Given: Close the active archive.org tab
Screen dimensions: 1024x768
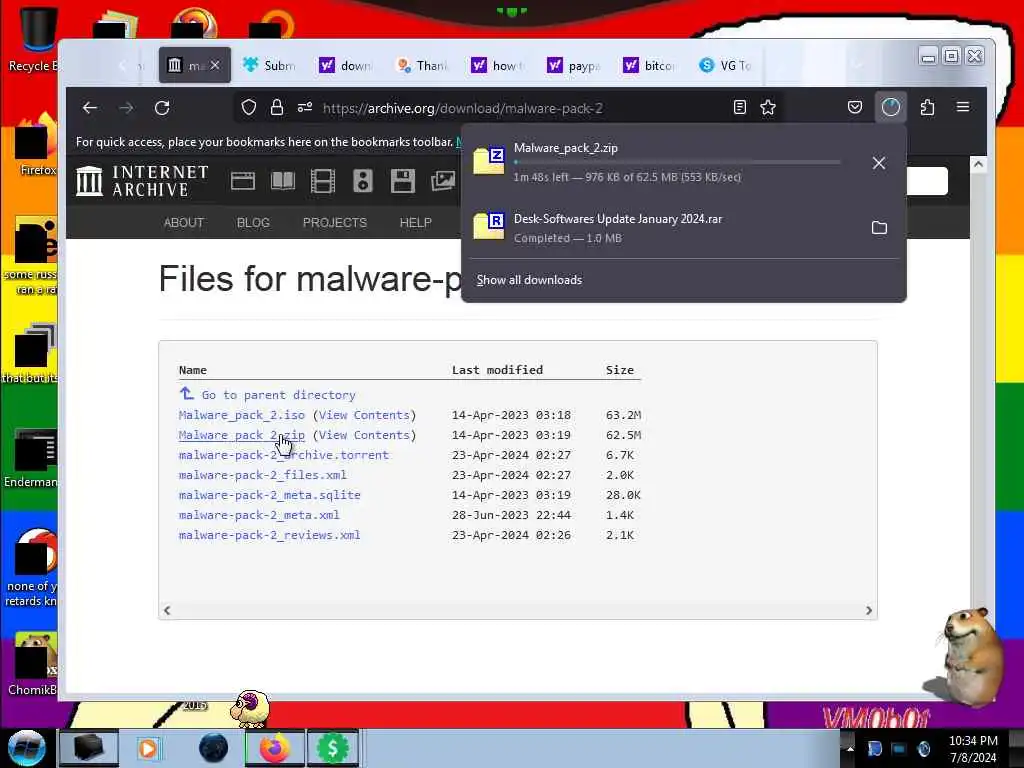Looking at the screenshot, I should pos(215,65).
